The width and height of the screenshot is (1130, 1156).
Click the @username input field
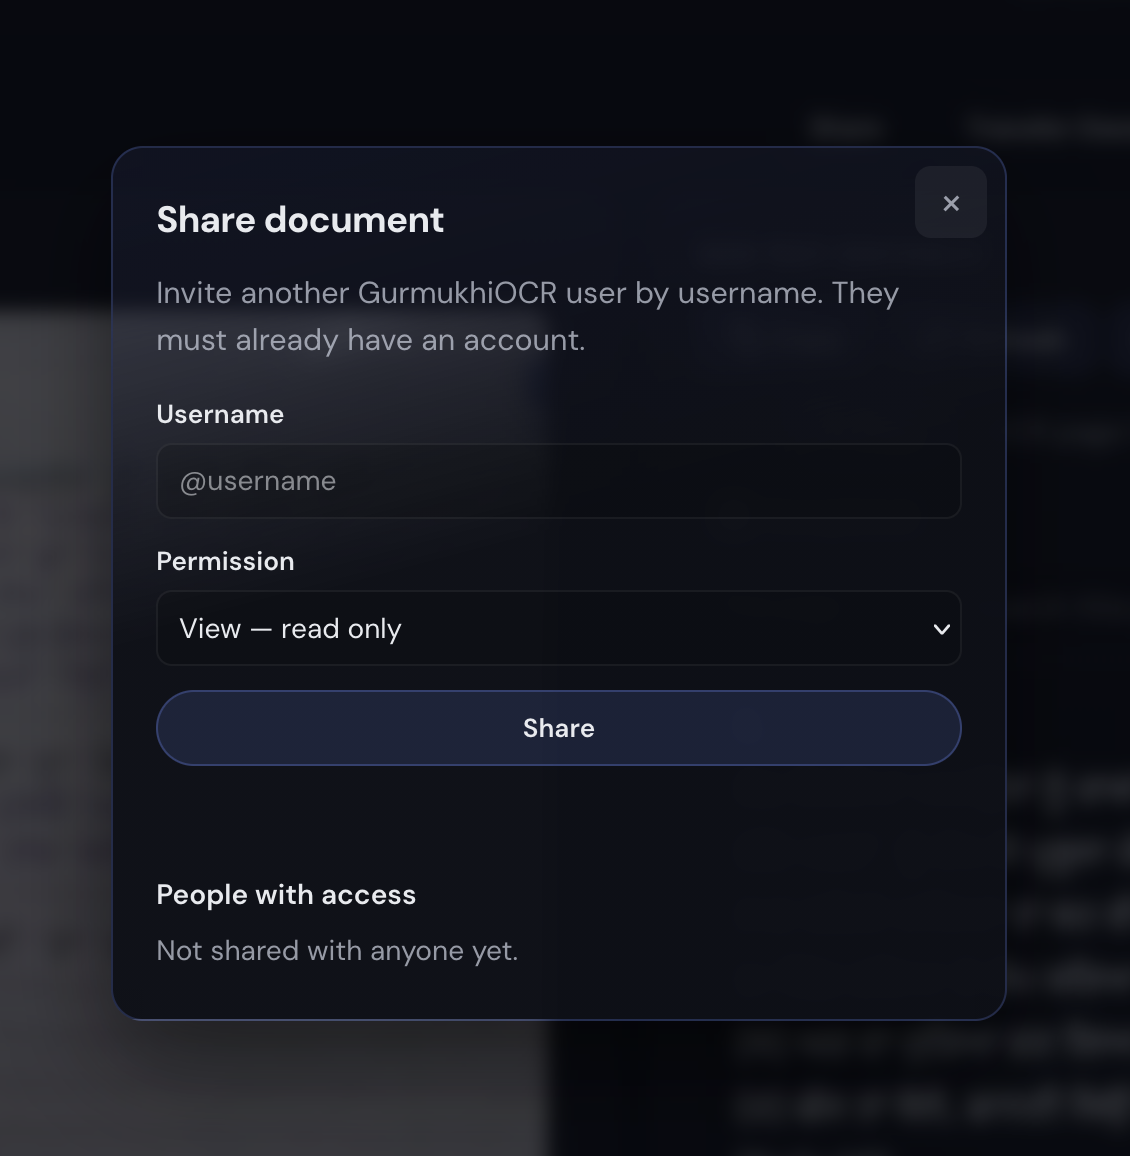click(x=558, y=481)
